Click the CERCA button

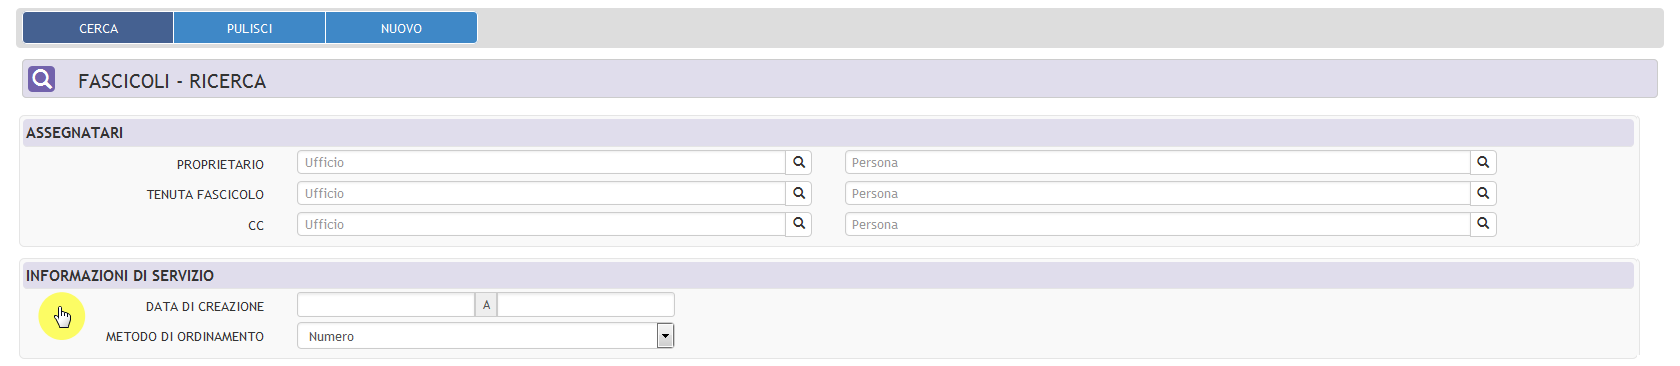point(98,28)
